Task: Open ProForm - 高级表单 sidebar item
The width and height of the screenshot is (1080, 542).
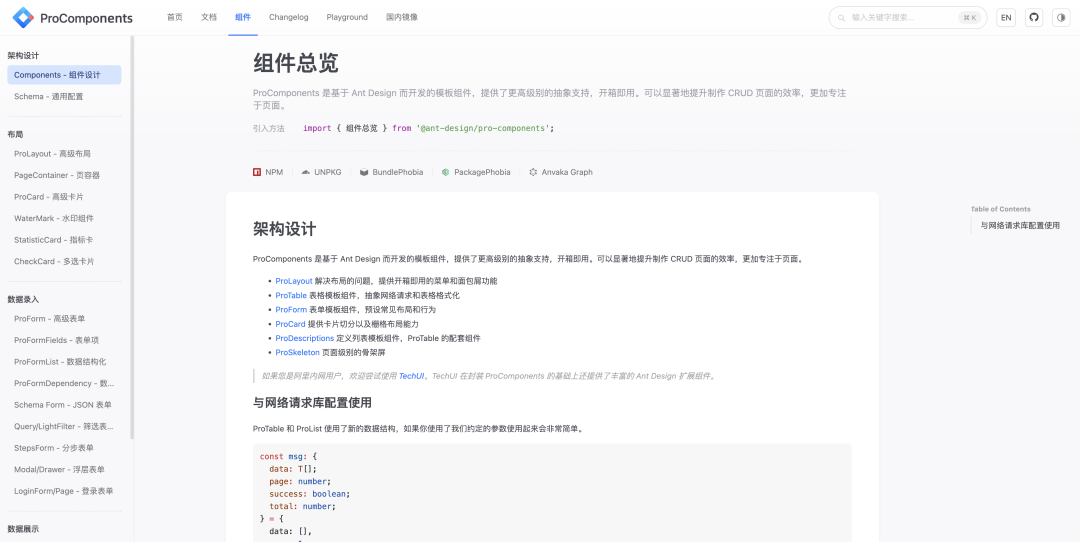Action: (x=64, y=319)
